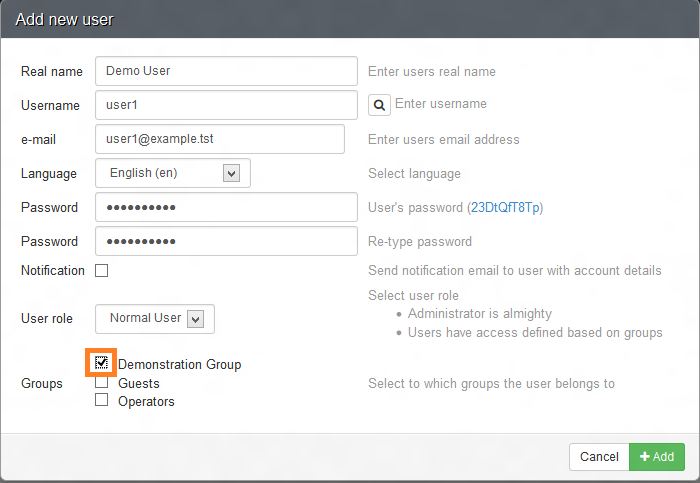Screen dimensions: 700x483
Task: Expand the User role dropdown
Action: [x=154, y=318]
